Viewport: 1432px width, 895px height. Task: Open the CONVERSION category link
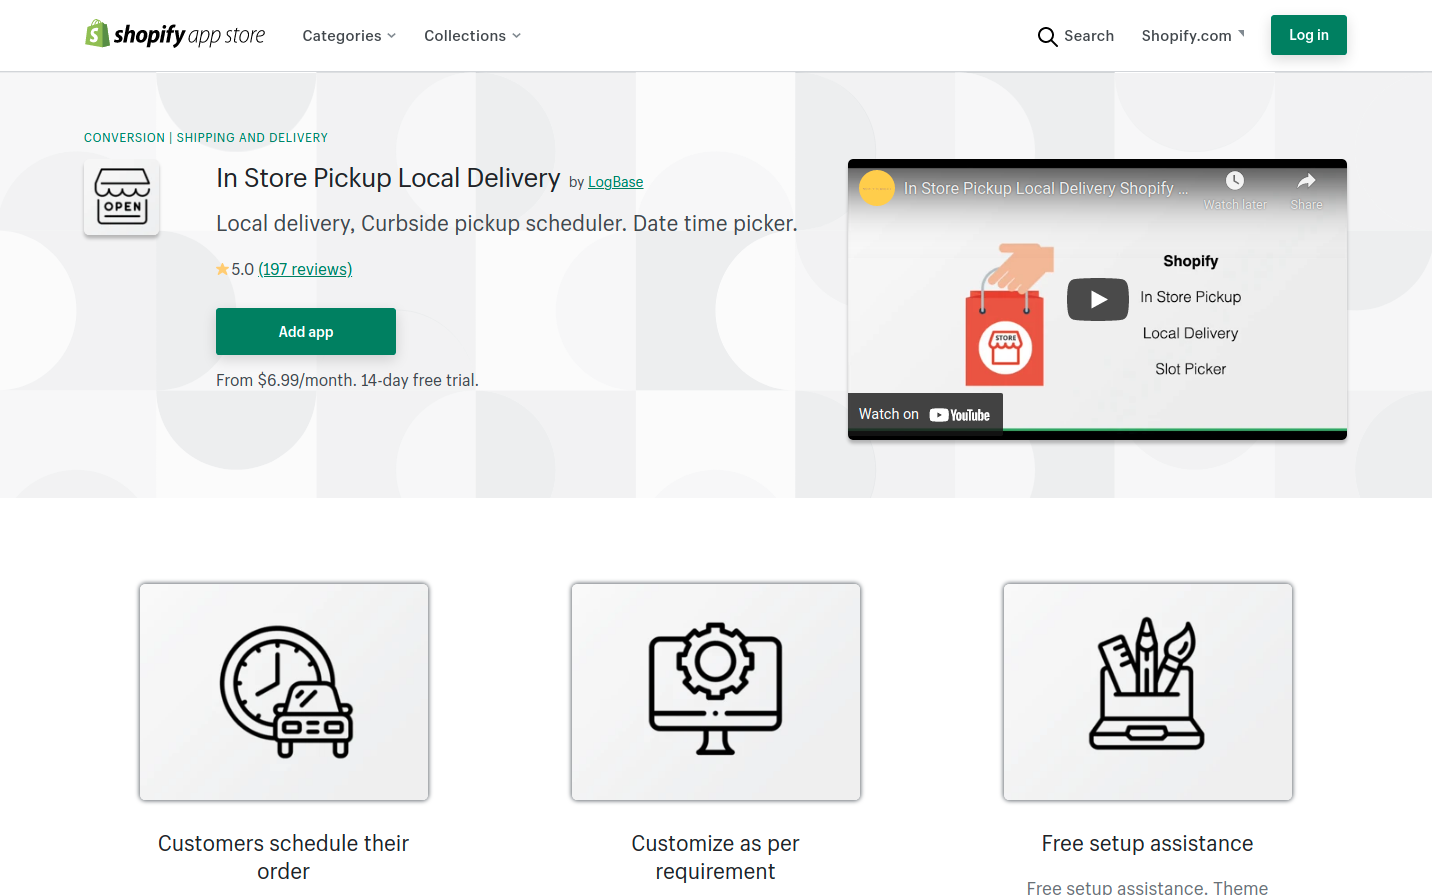pos(124,138)
